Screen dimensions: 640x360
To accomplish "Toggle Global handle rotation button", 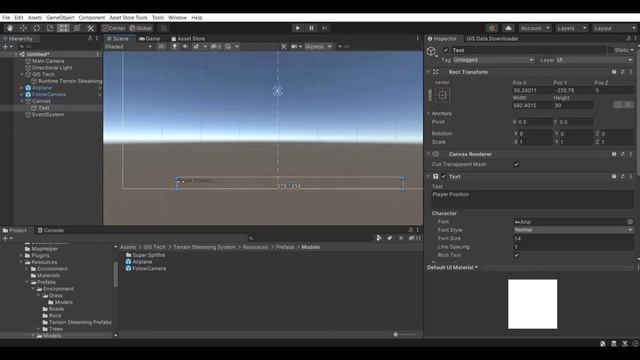I will [x=140, y=28].
